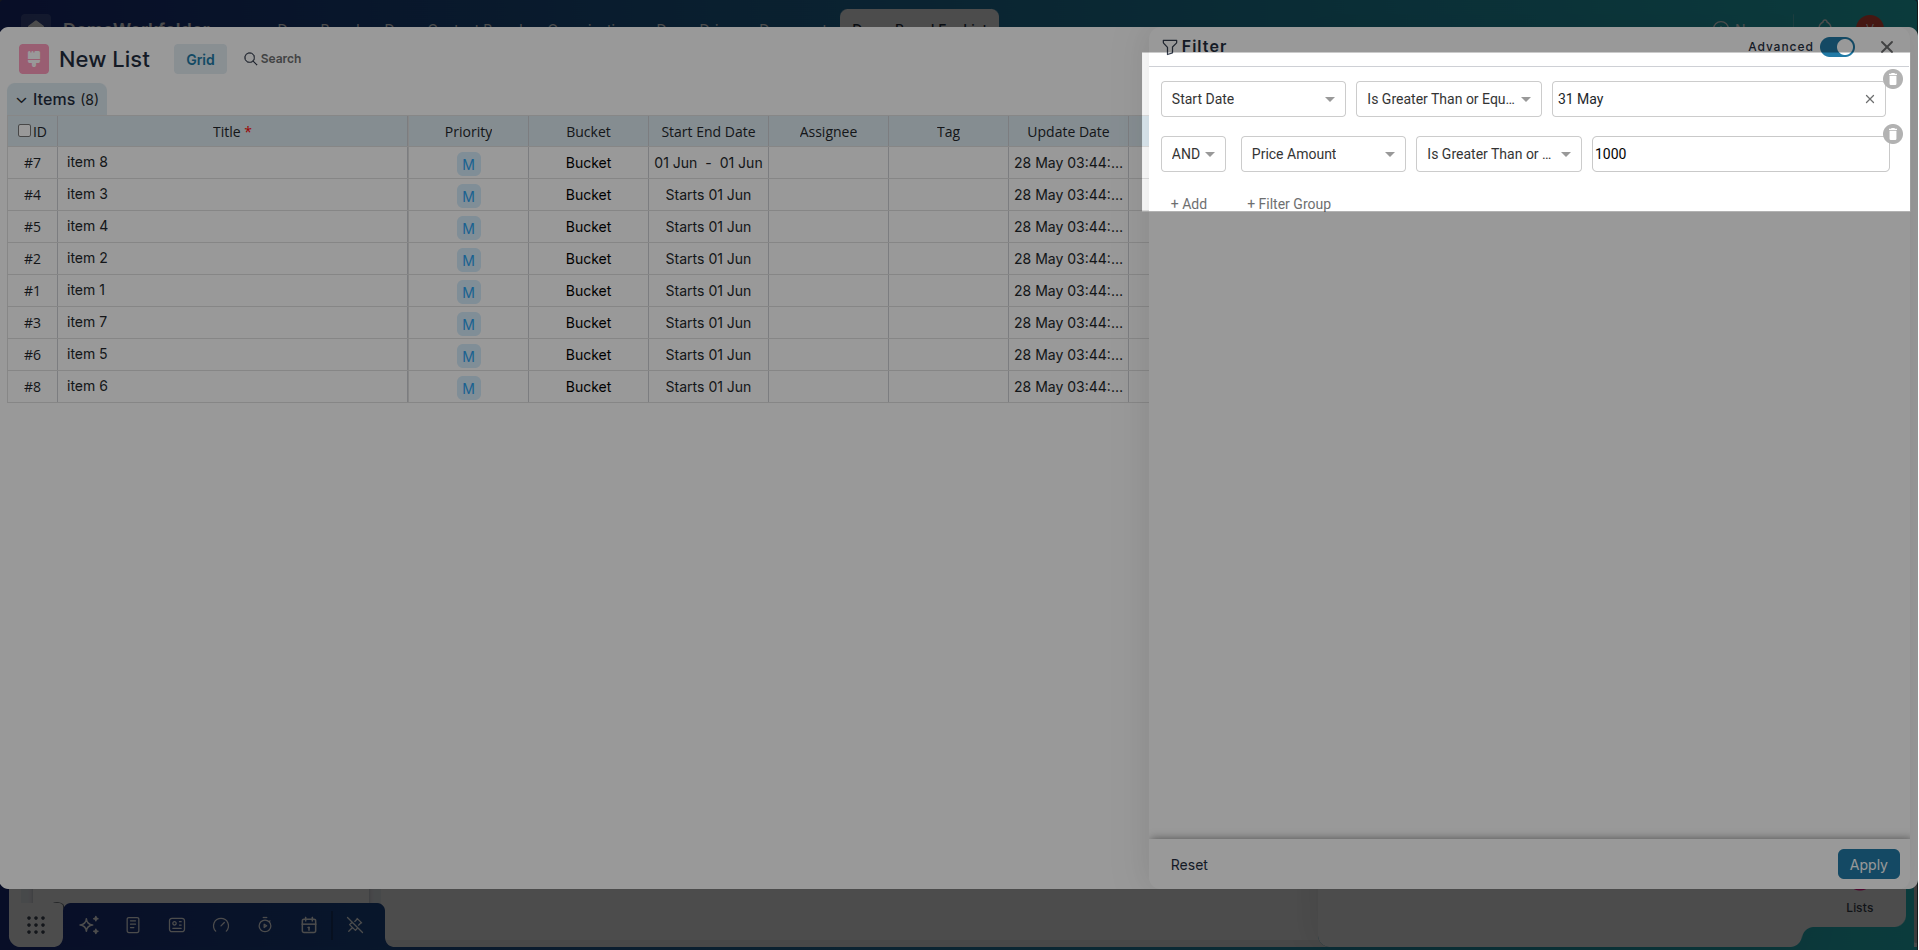Clear the 31 May date value
1919x950 pixels.
pyautogui.click(x=1870, y=99)
